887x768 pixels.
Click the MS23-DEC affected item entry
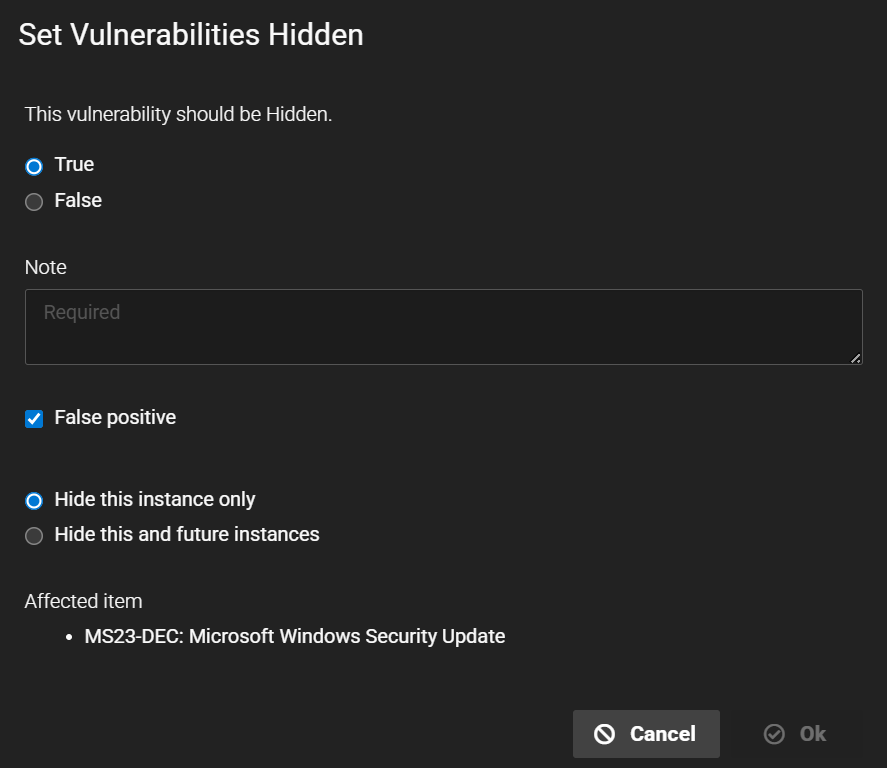click(294, 636)
